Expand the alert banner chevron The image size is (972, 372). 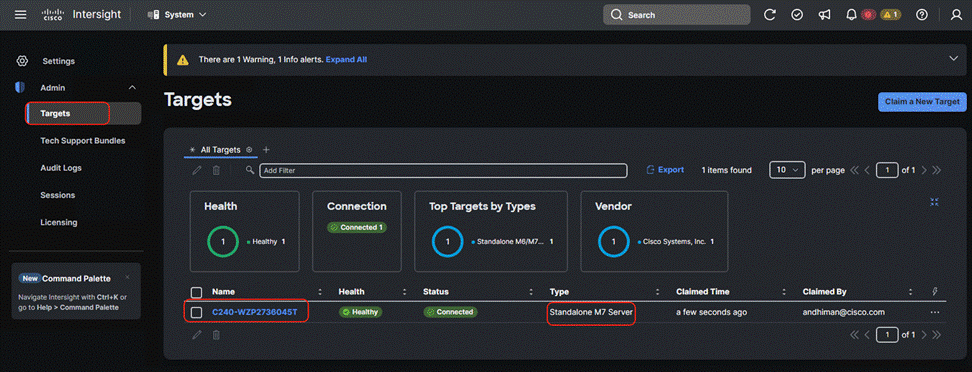953,58
